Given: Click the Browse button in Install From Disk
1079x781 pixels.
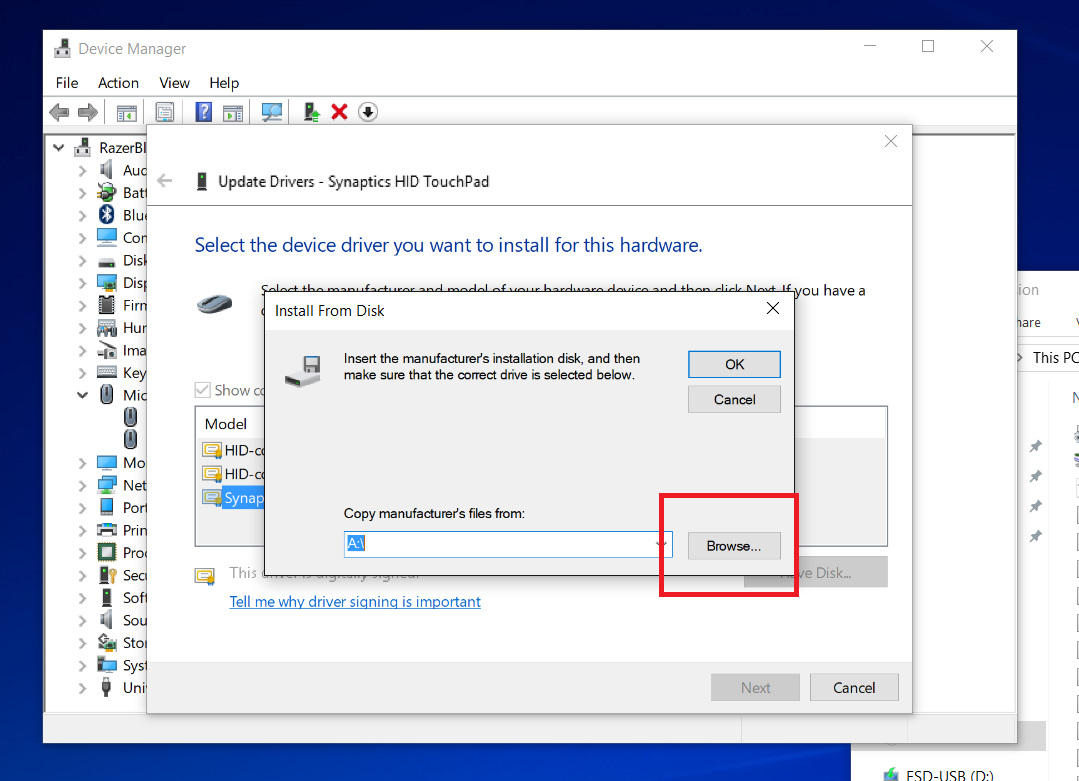Looking at the screenshot, I should (x=734, y=545).
